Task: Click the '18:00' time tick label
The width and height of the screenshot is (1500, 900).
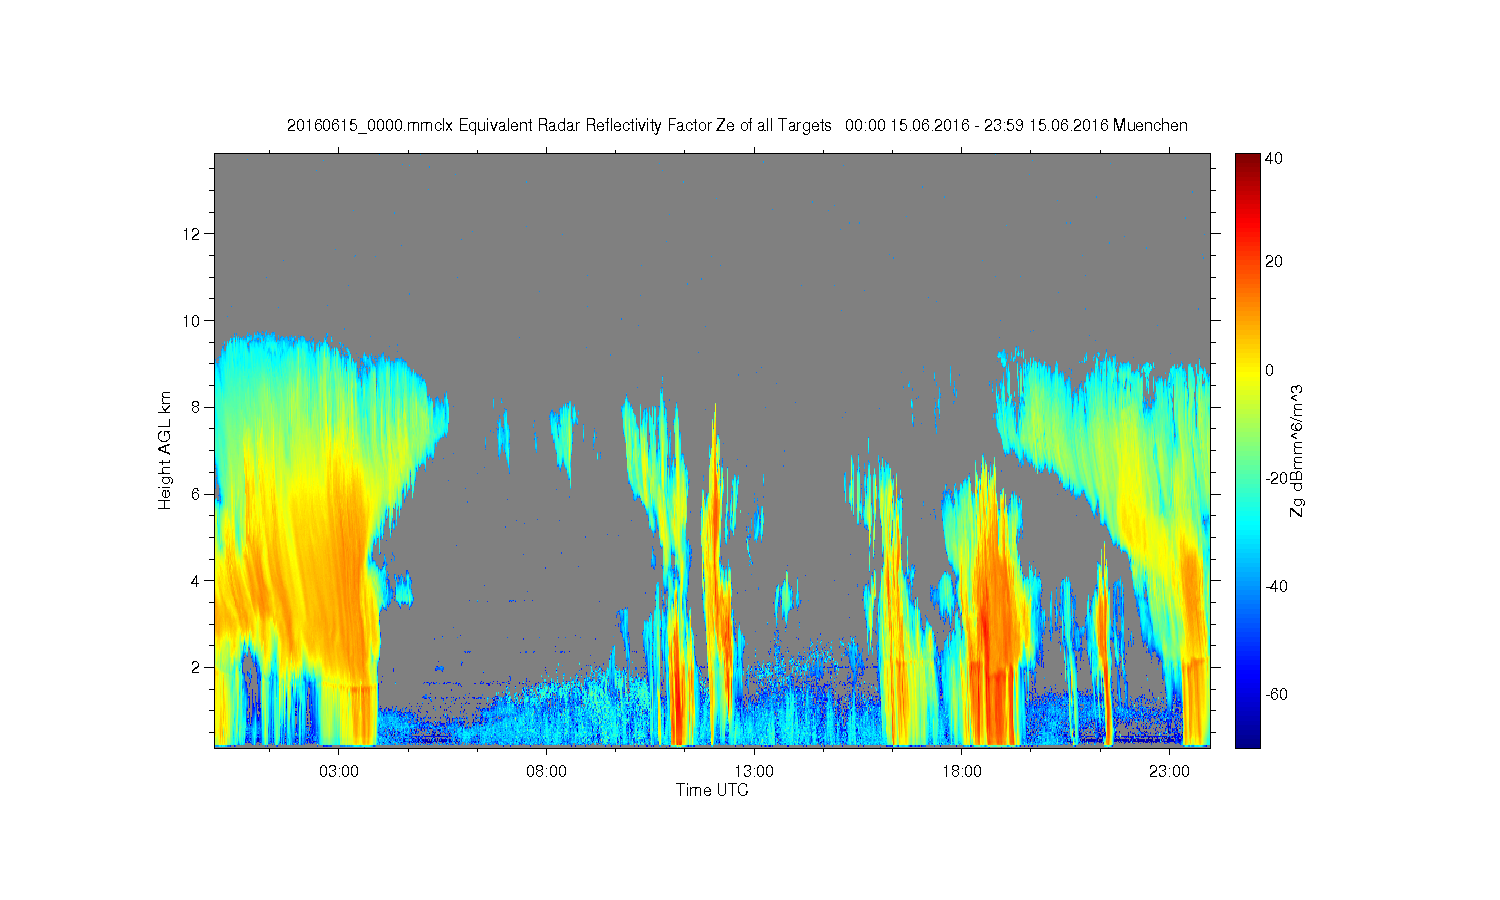Action: point(962,772)
